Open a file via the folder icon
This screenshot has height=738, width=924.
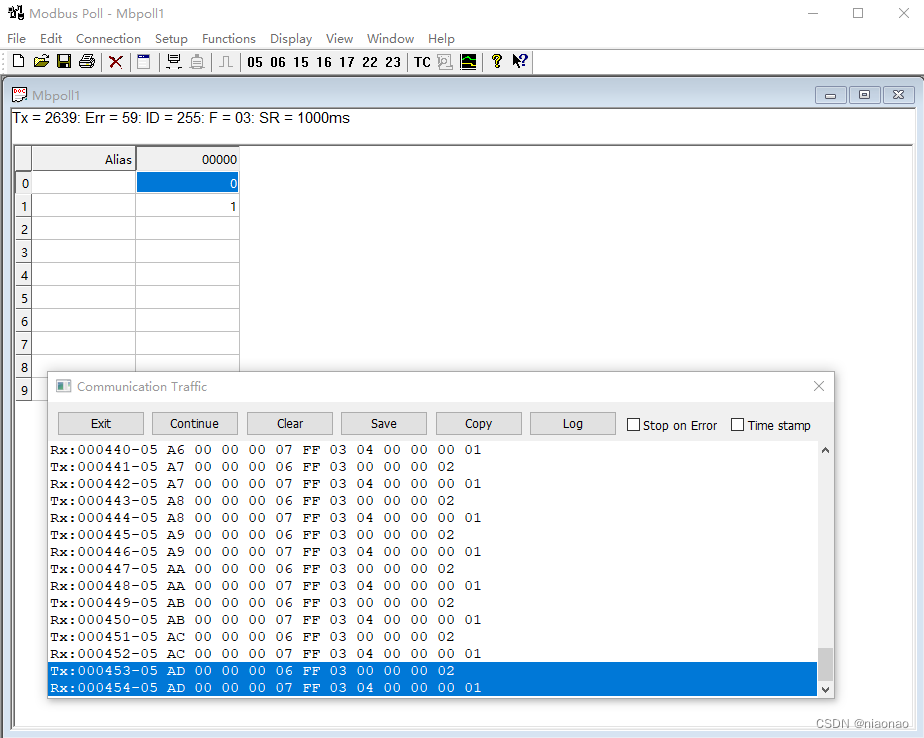pyautogui.click(x=41, y=61)
